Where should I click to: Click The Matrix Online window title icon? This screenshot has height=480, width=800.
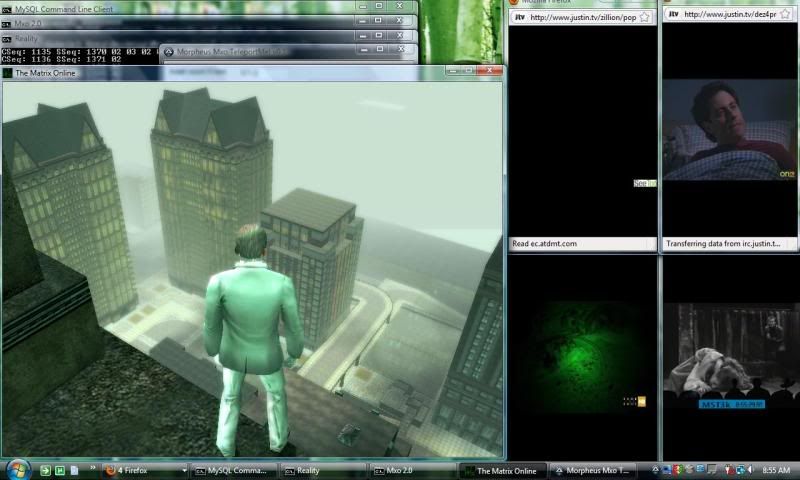click(8, 73)
